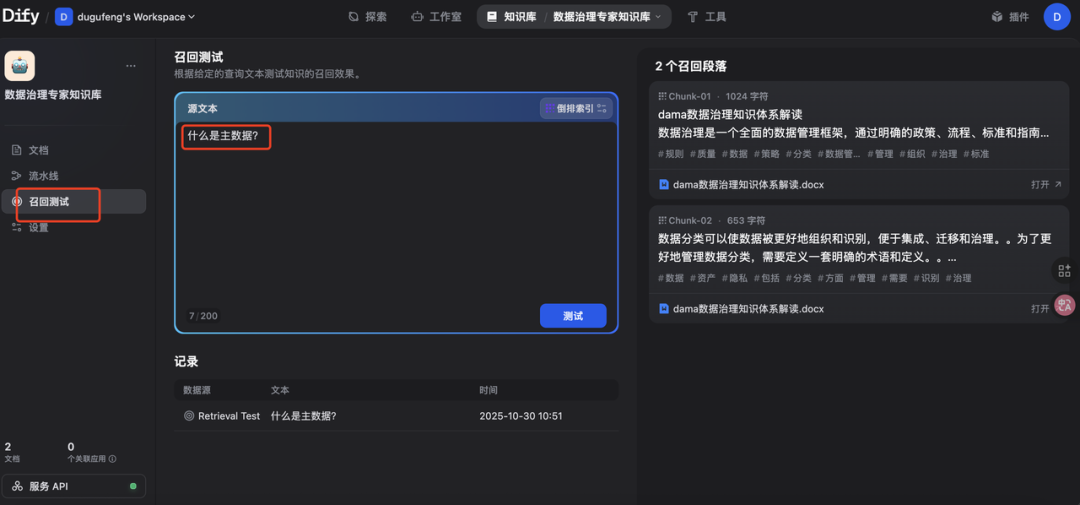This screenshot has height=505, width=1080.
Task: Click the #隐私 tag on Chunk-02
Action: pos(734,278)
